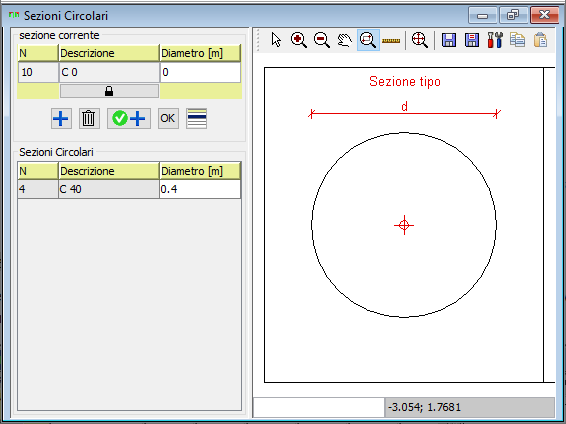The width and height of the screenshot is (566, 424).
Task: Click the second floppy save-as icon
Action: pyautogui.click(x=472, y=40)
